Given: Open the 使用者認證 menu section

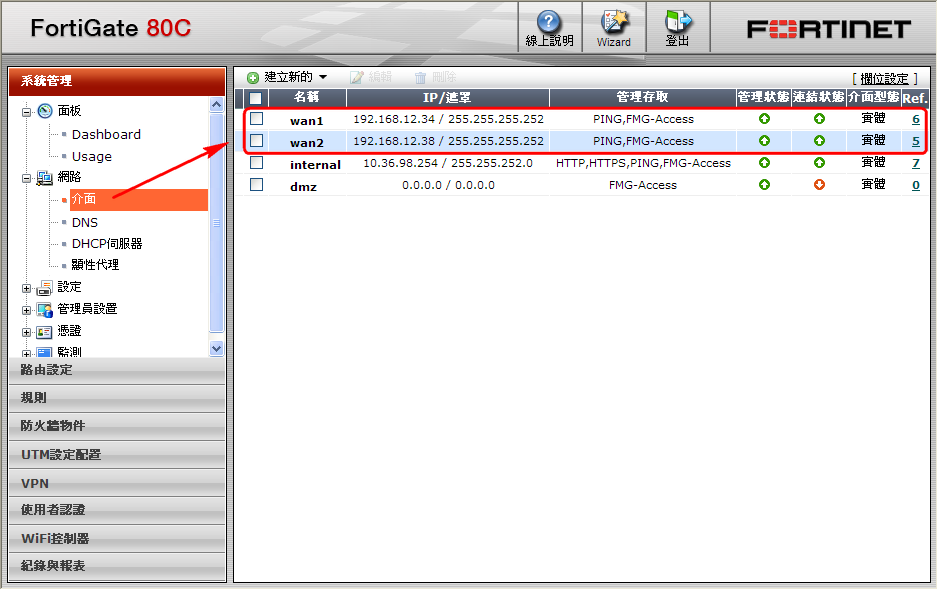Looking at the screenshot, I should 117,510.
